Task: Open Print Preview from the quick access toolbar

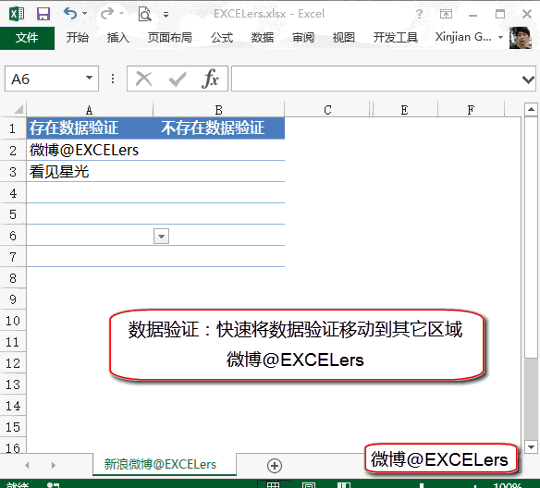Action: coord(145,14)
